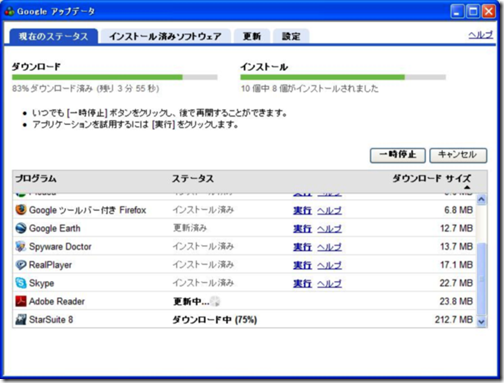This screenshot has height=383, width=504.
Task: Click ヘルプ for Skype
Action: (329, 284)
